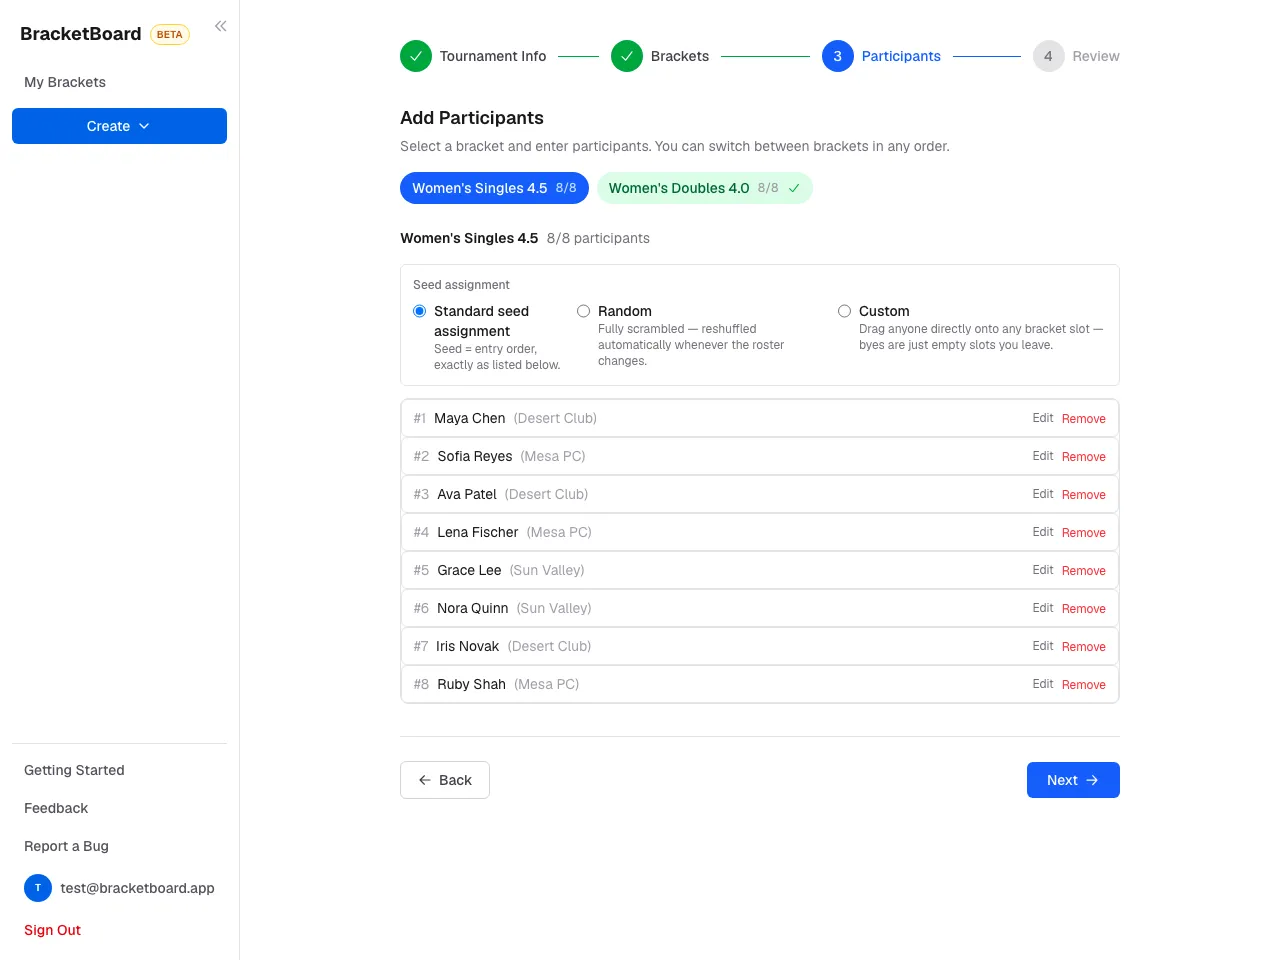
Task: Edit participant Grace Lee
Action: [1043, 570]
